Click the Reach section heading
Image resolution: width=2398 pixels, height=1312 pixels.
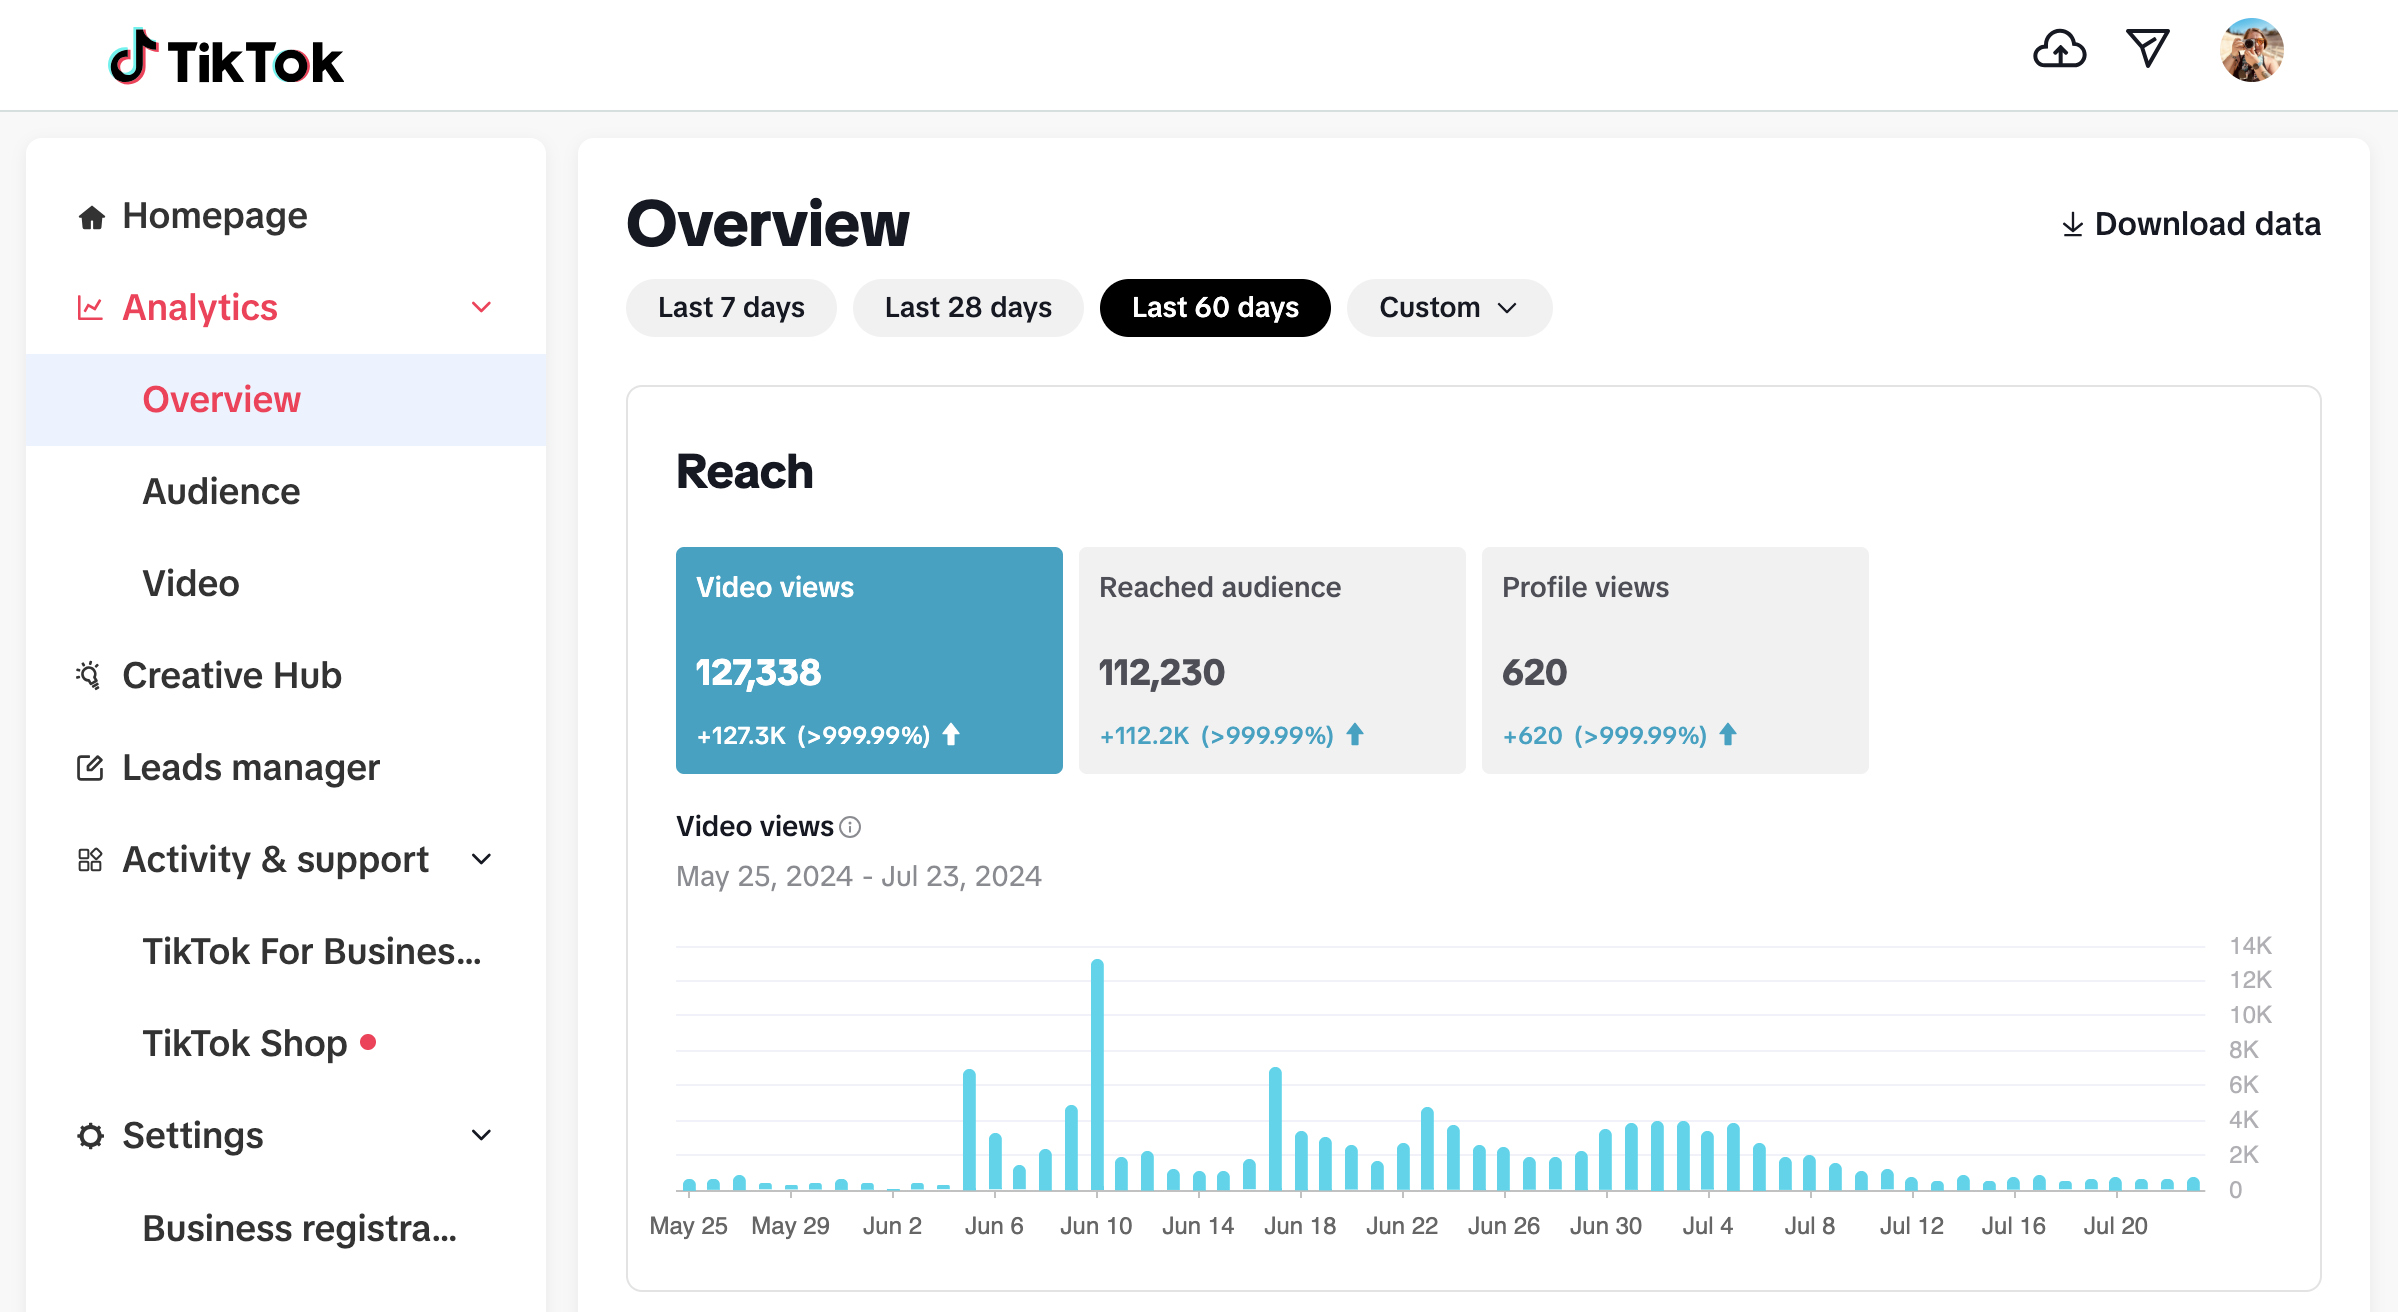coord(745,472)
